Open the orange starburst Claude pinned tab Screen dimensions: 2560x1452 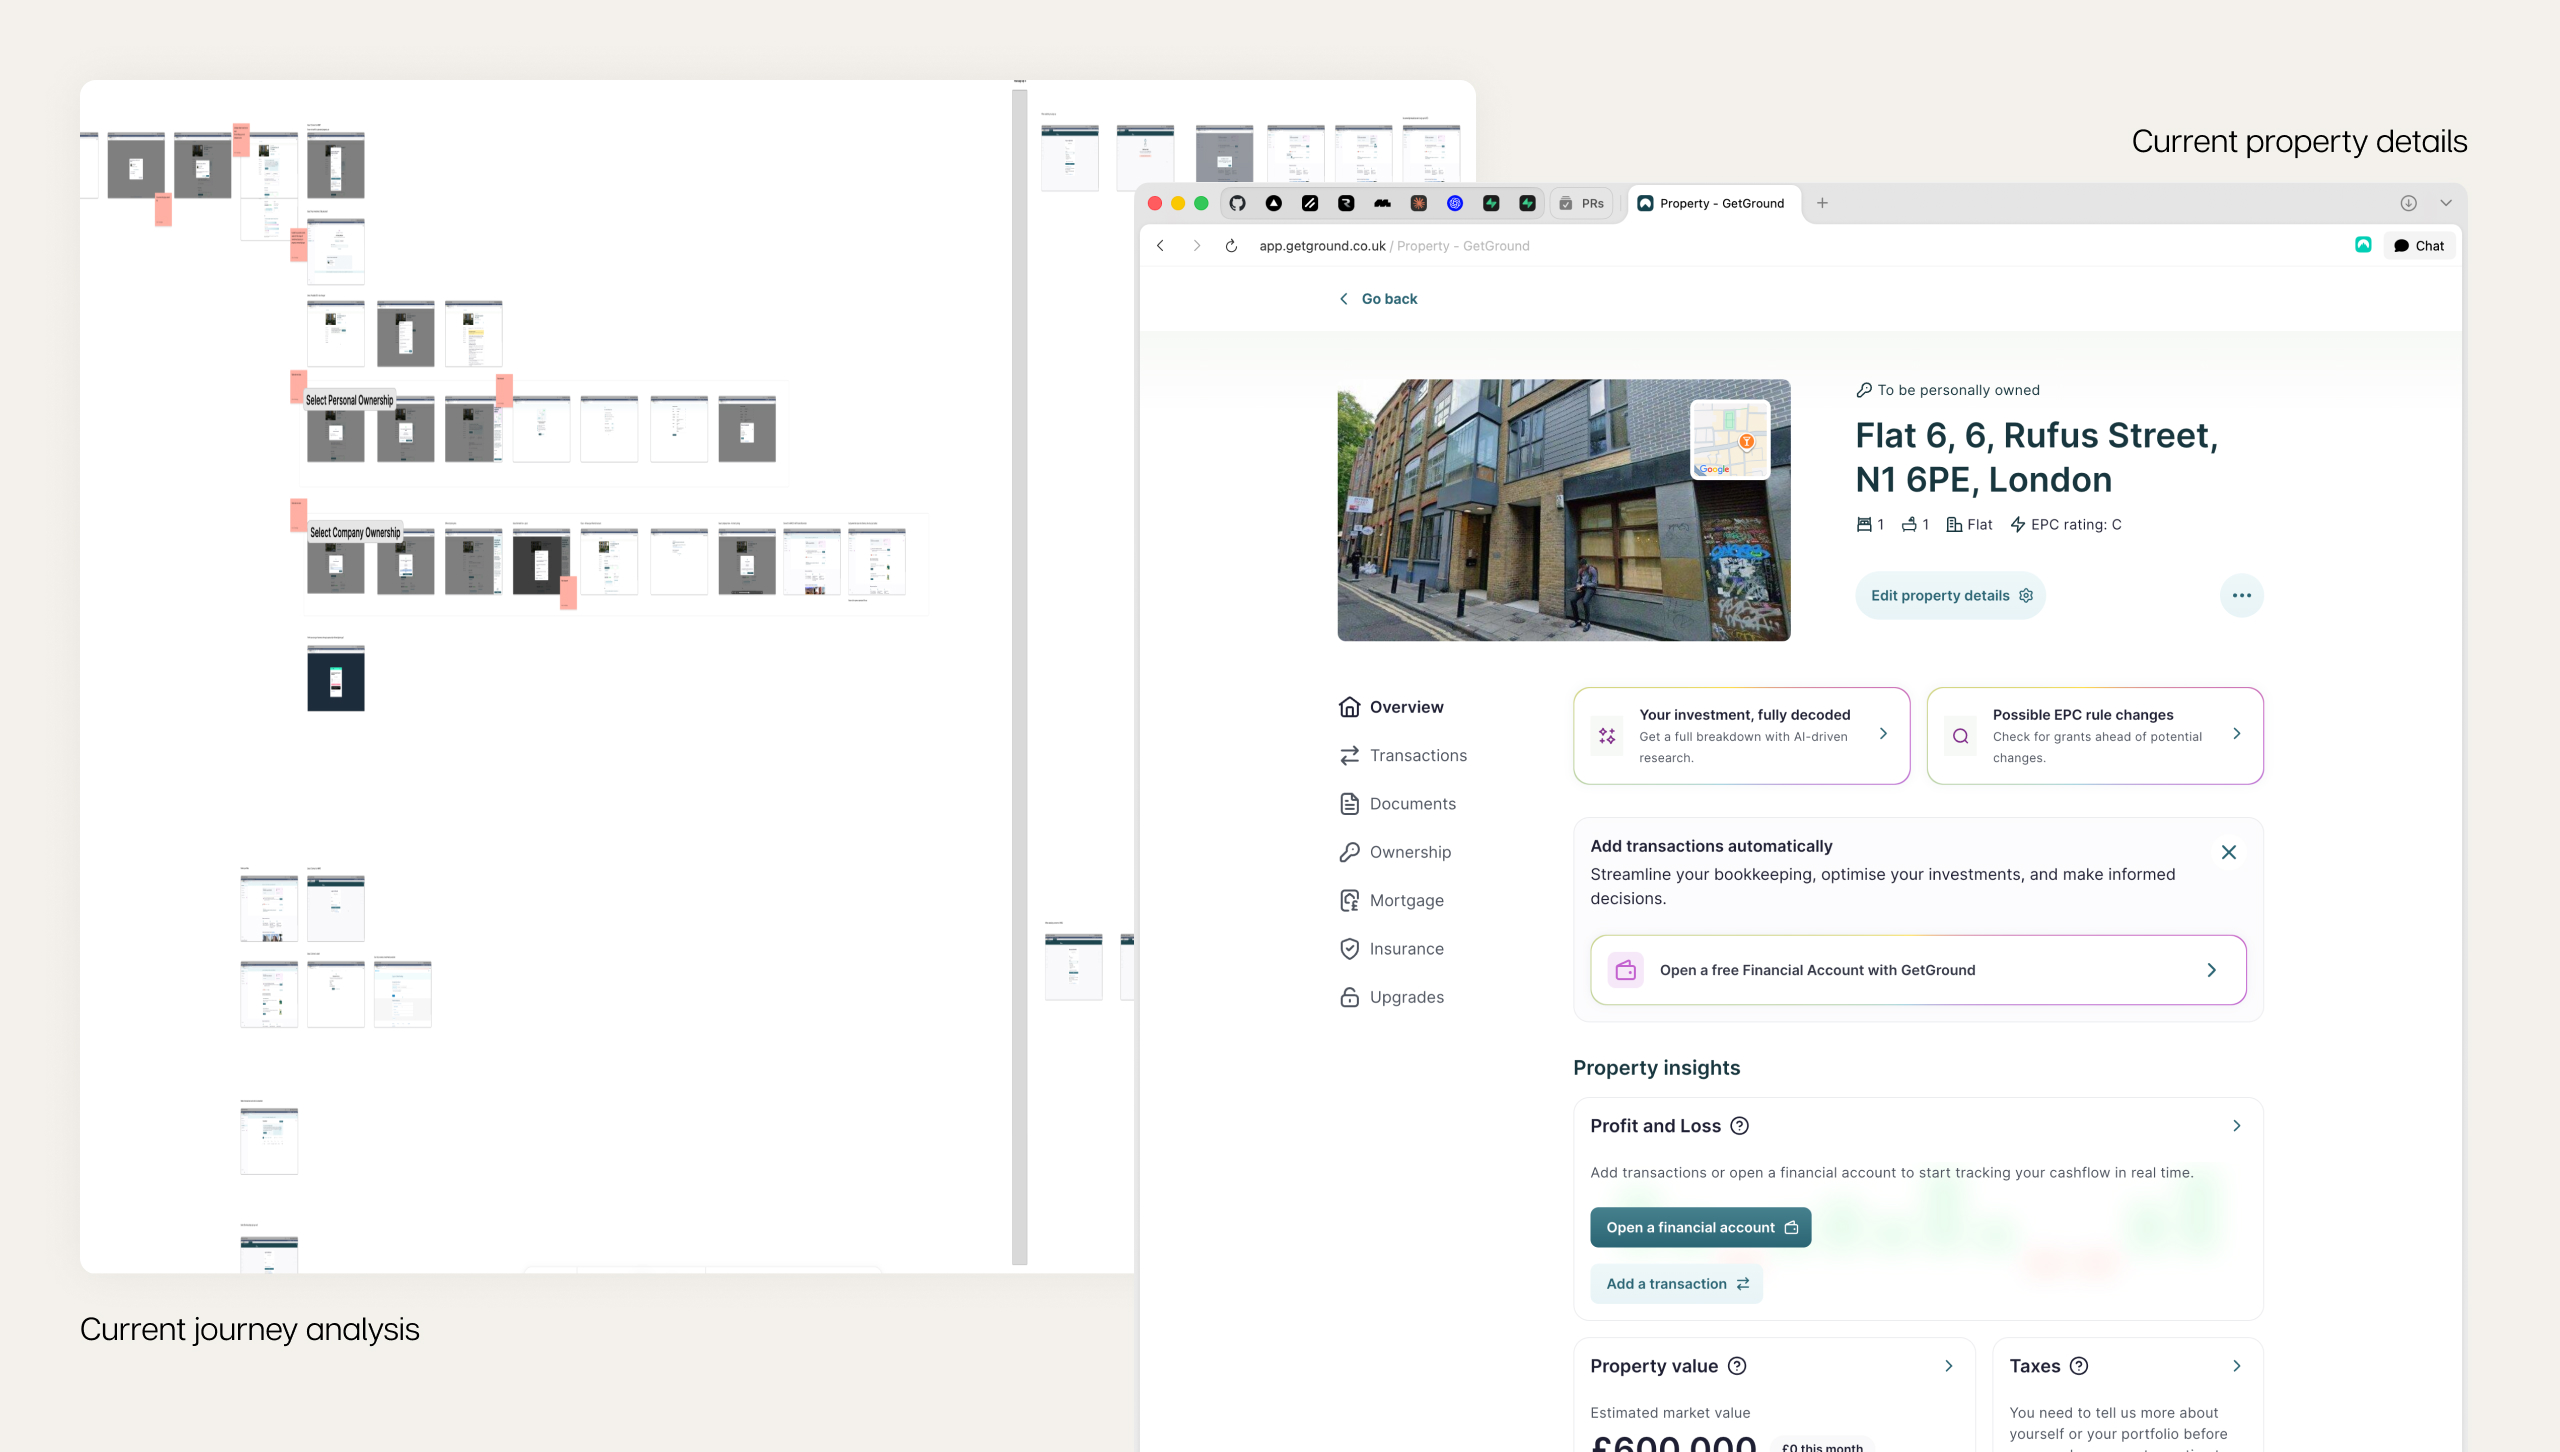1418,203
